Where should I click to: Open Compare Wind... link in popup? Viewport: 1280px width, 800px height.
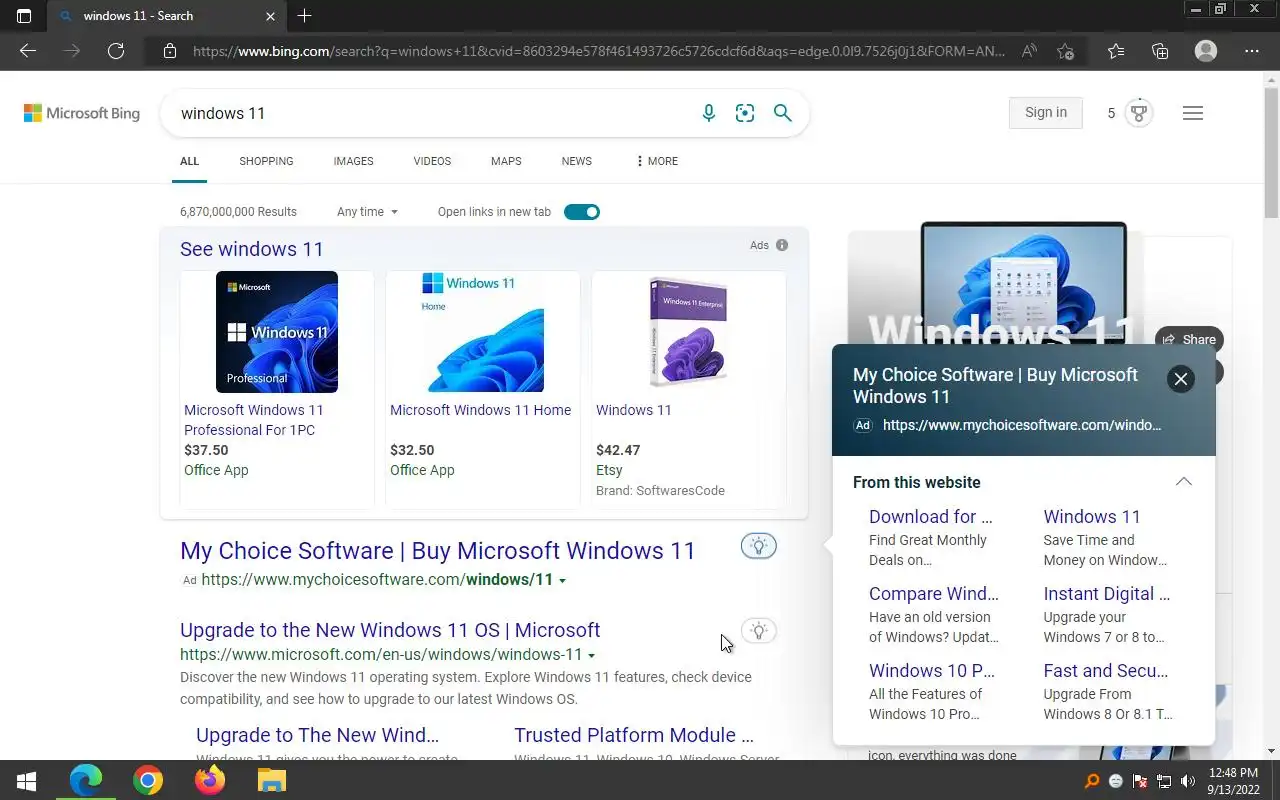(934, 594)
